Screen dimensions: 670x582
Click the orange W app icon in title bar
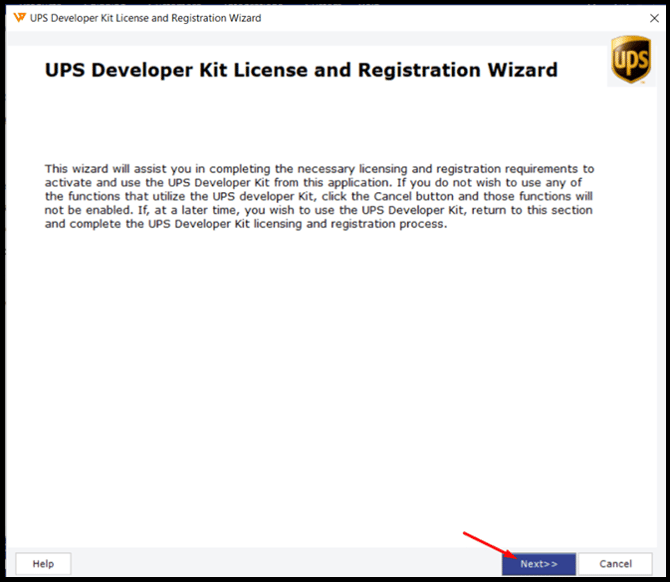click(x=20, y=18)
